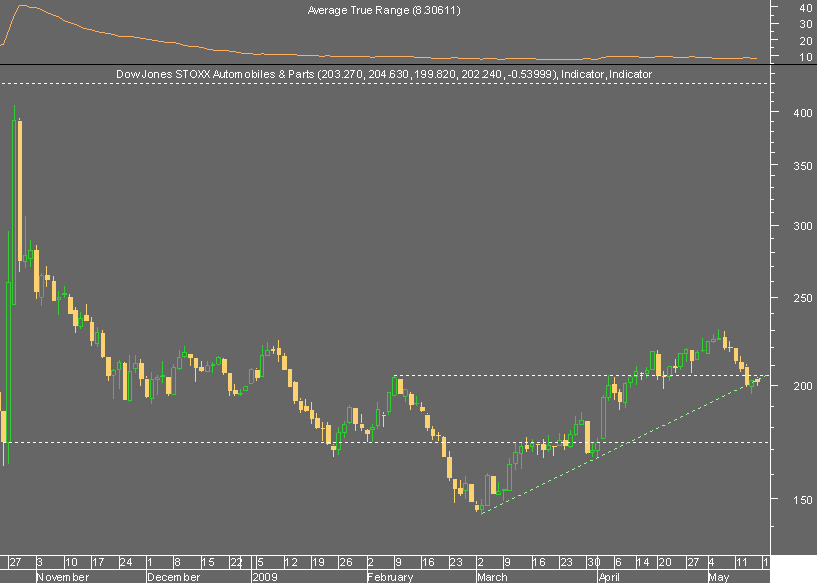Select the March month label
The height and width of the screenshot is (583, 817).
[492, 577]
